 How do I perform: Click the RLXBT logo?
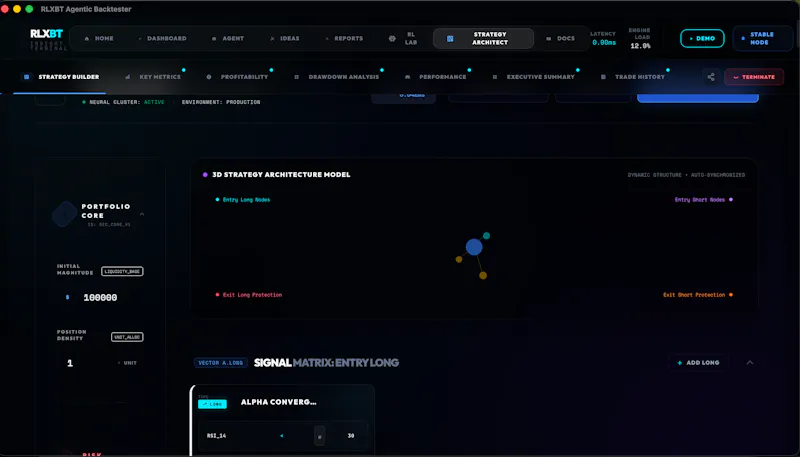click(x=46, y=34)
